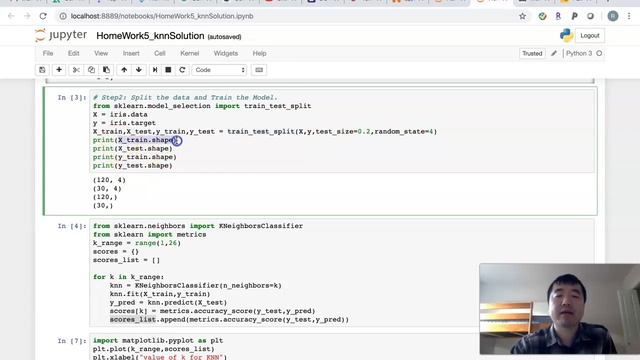Click the P extension icon in browser toolbar
Screen dimensions: 640x360
click(x=574, y=16)
